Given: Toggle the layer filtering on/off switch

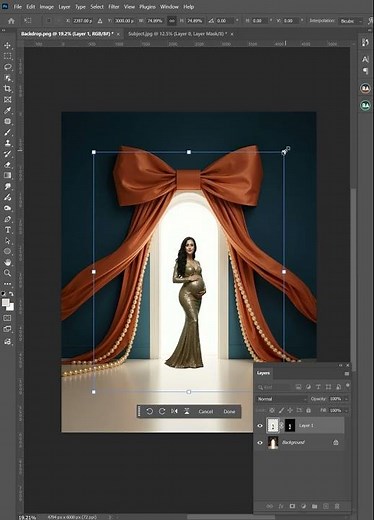Looking at the screenshot, I should 348,386.
